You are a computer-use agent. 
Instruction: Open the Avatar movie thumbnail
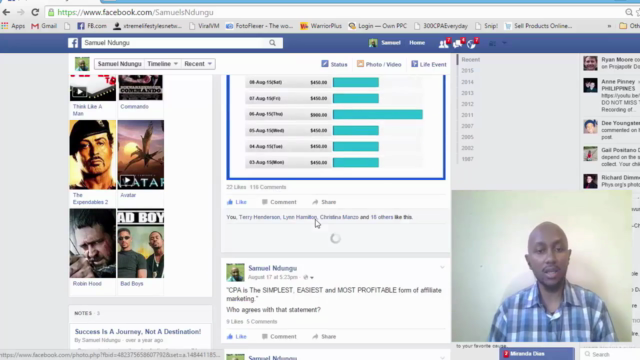(x=141, y=155)
